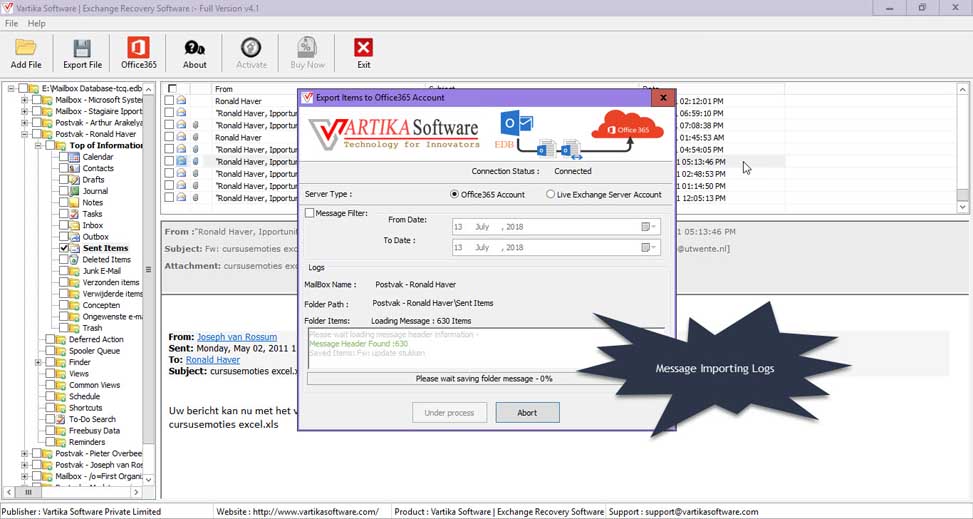This screenshot has width=973, height=519.
Task: Select Office365 Account radio button
Action: click(454, 194)
